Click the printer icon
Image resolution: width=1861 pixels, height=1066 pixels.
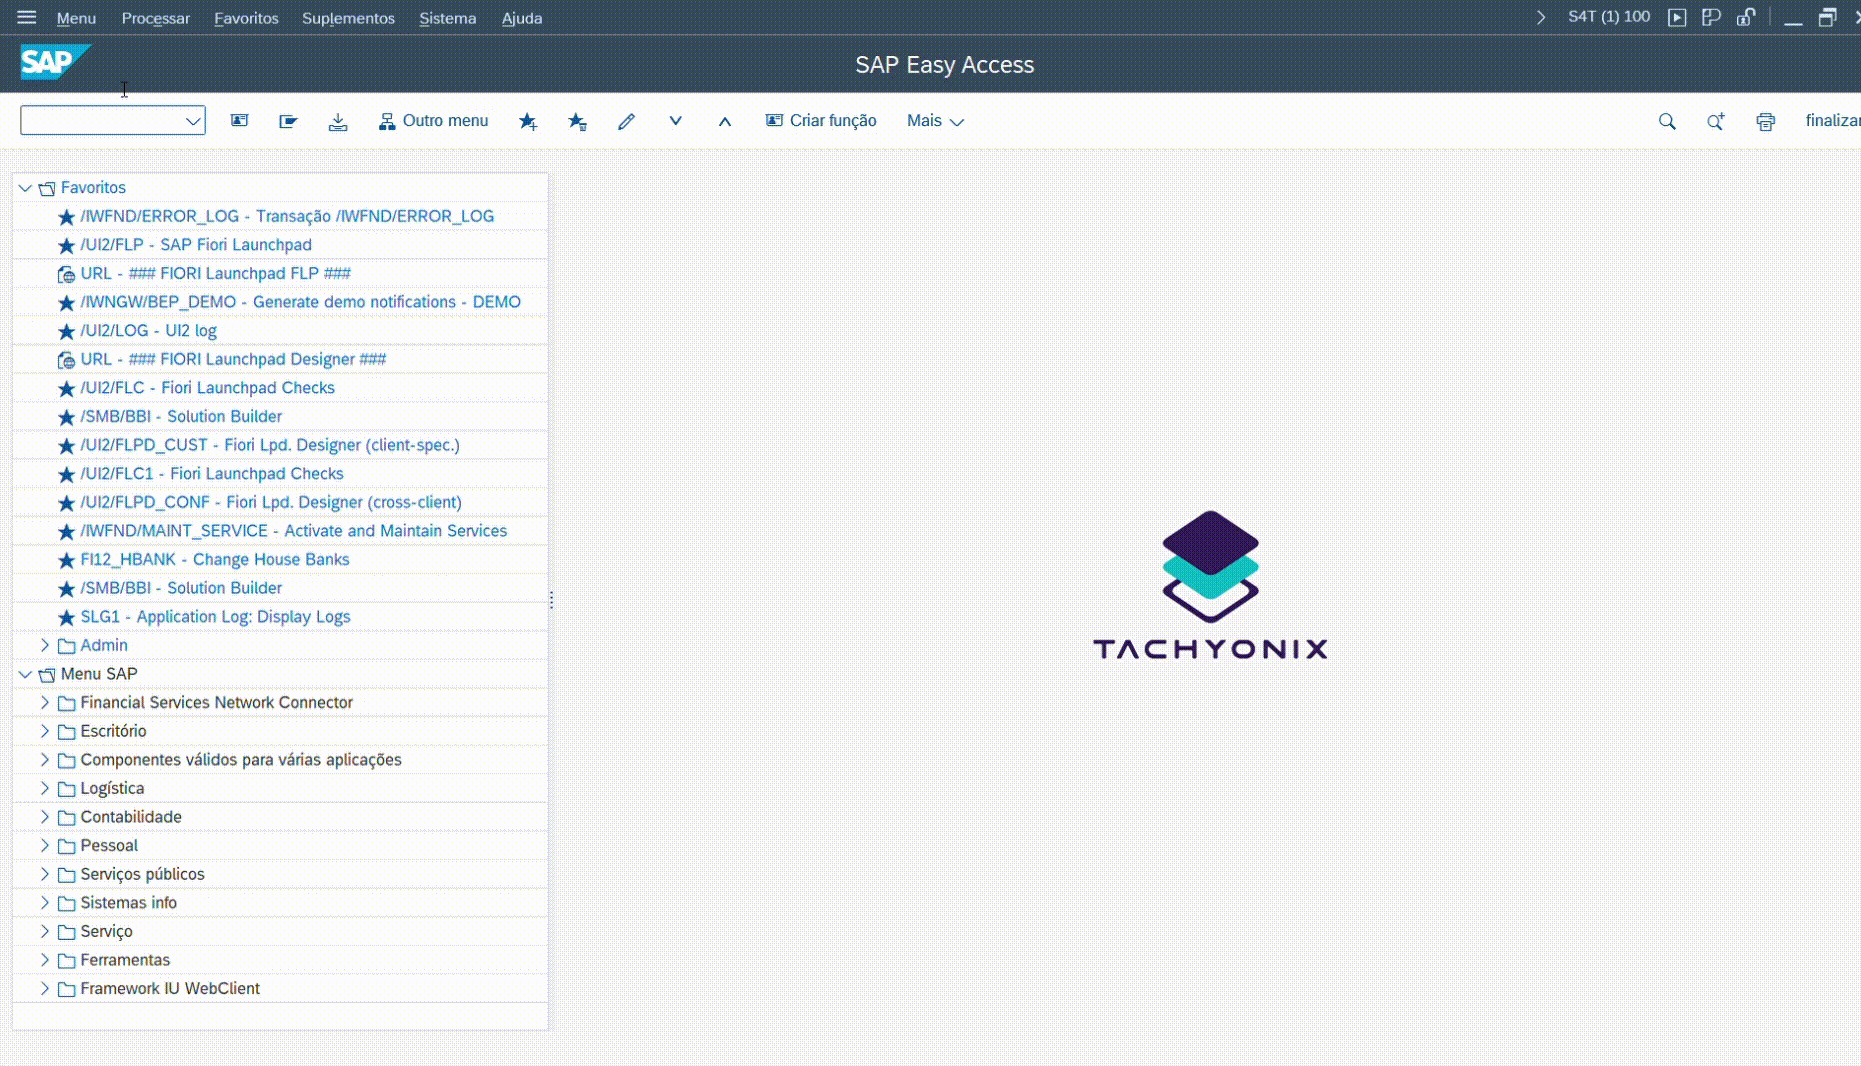1765,121
